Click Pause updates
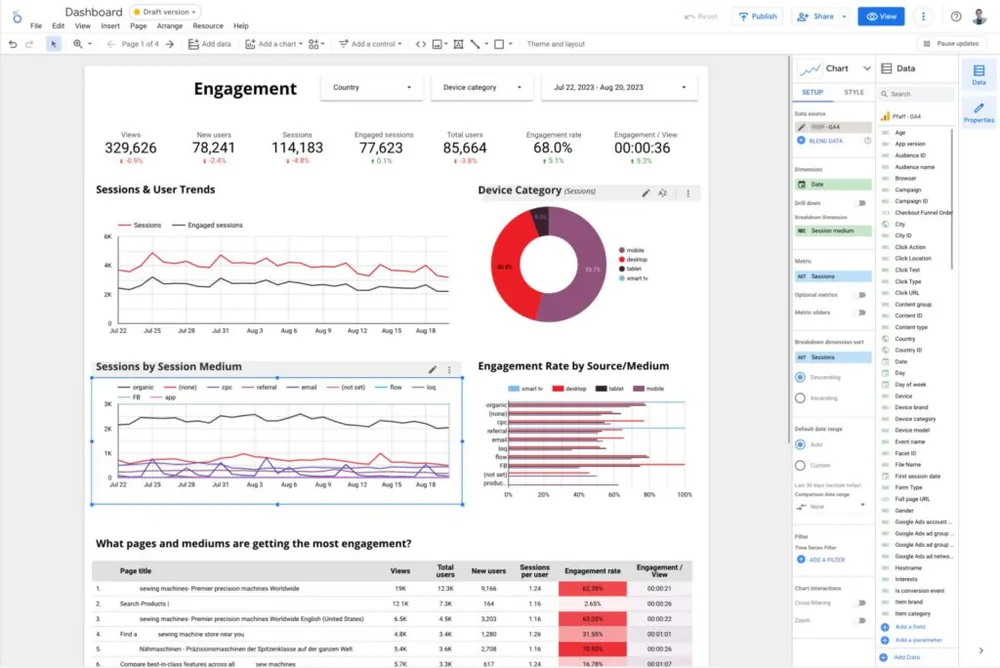Image resolution: width=1000 pixels, height=668 pixels. click(951, 43)
